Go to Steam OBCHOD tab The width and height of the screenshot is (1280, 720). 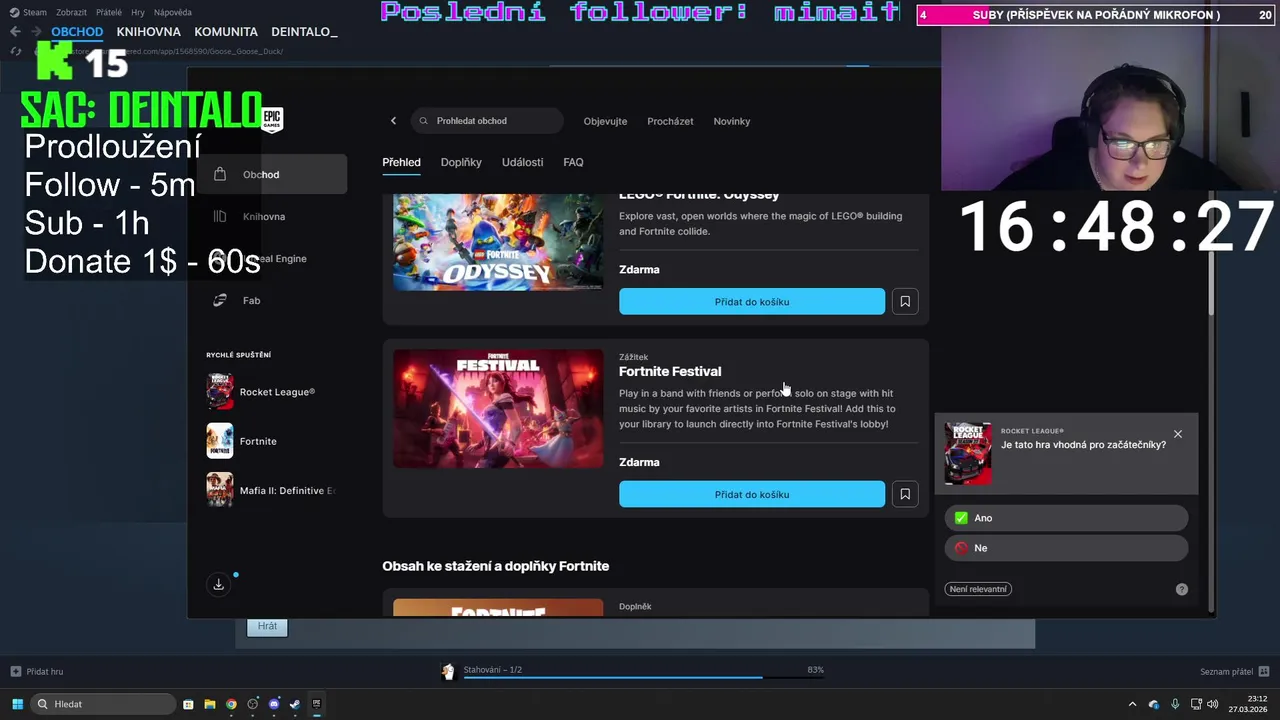pos(77,32)
